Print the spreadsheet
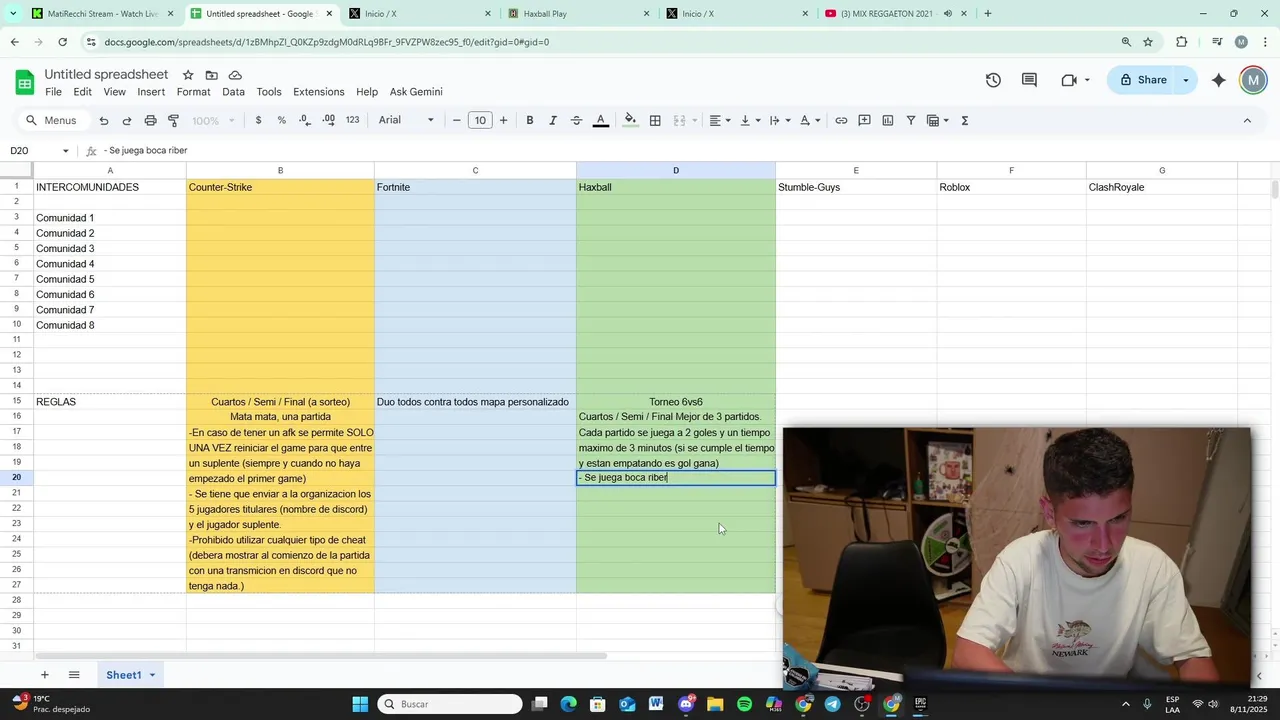The width and height of the screenshot is (1280, 720). pos(150,120)
